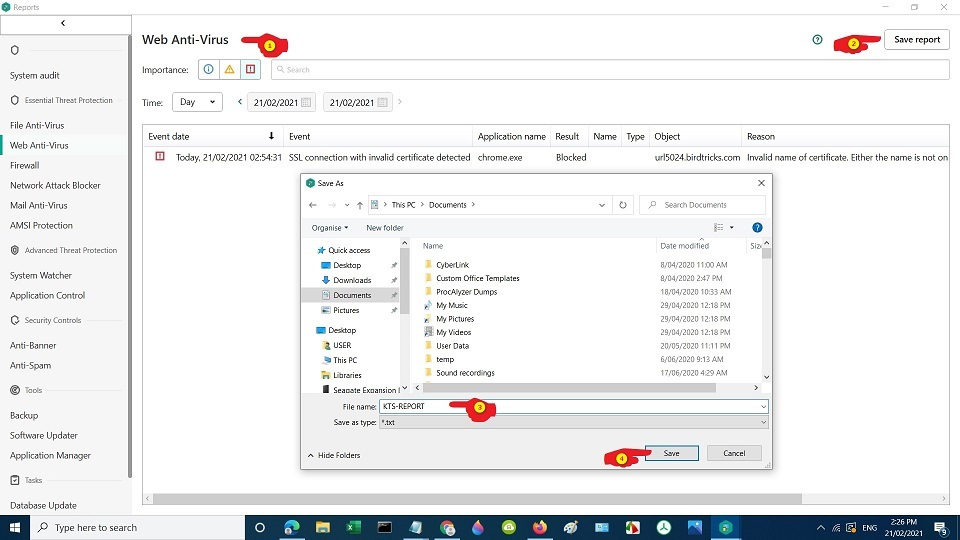This screenshot has height=540, width=960.
Task: Open the File name dropdown arrow
Action: coord(763,406)
